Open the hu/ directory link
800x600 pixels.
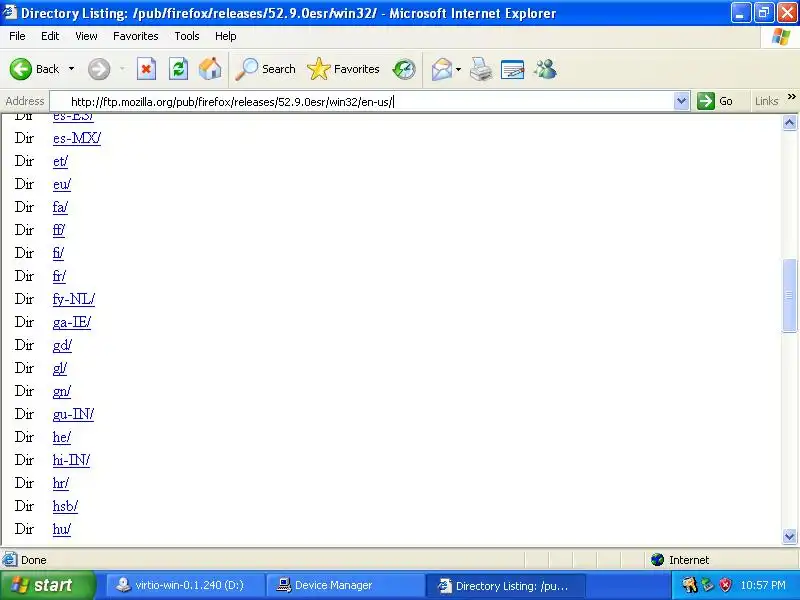[62, 529]
